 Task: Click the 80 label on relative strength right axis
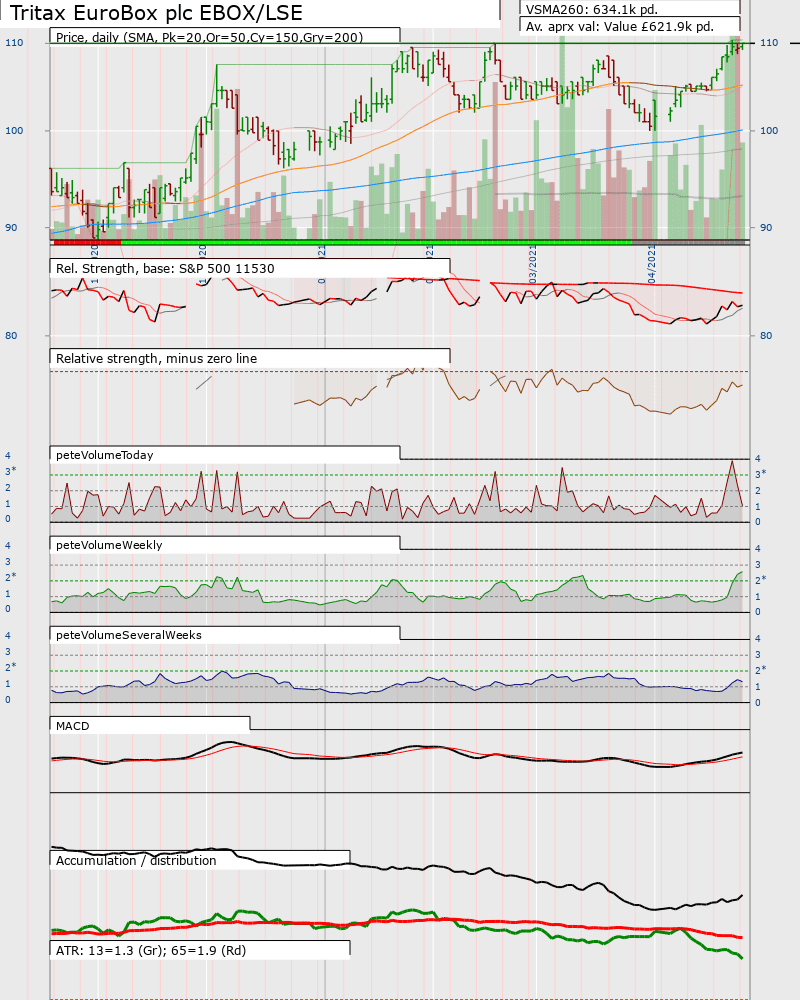pyautogui.click(x=766, y=335)
